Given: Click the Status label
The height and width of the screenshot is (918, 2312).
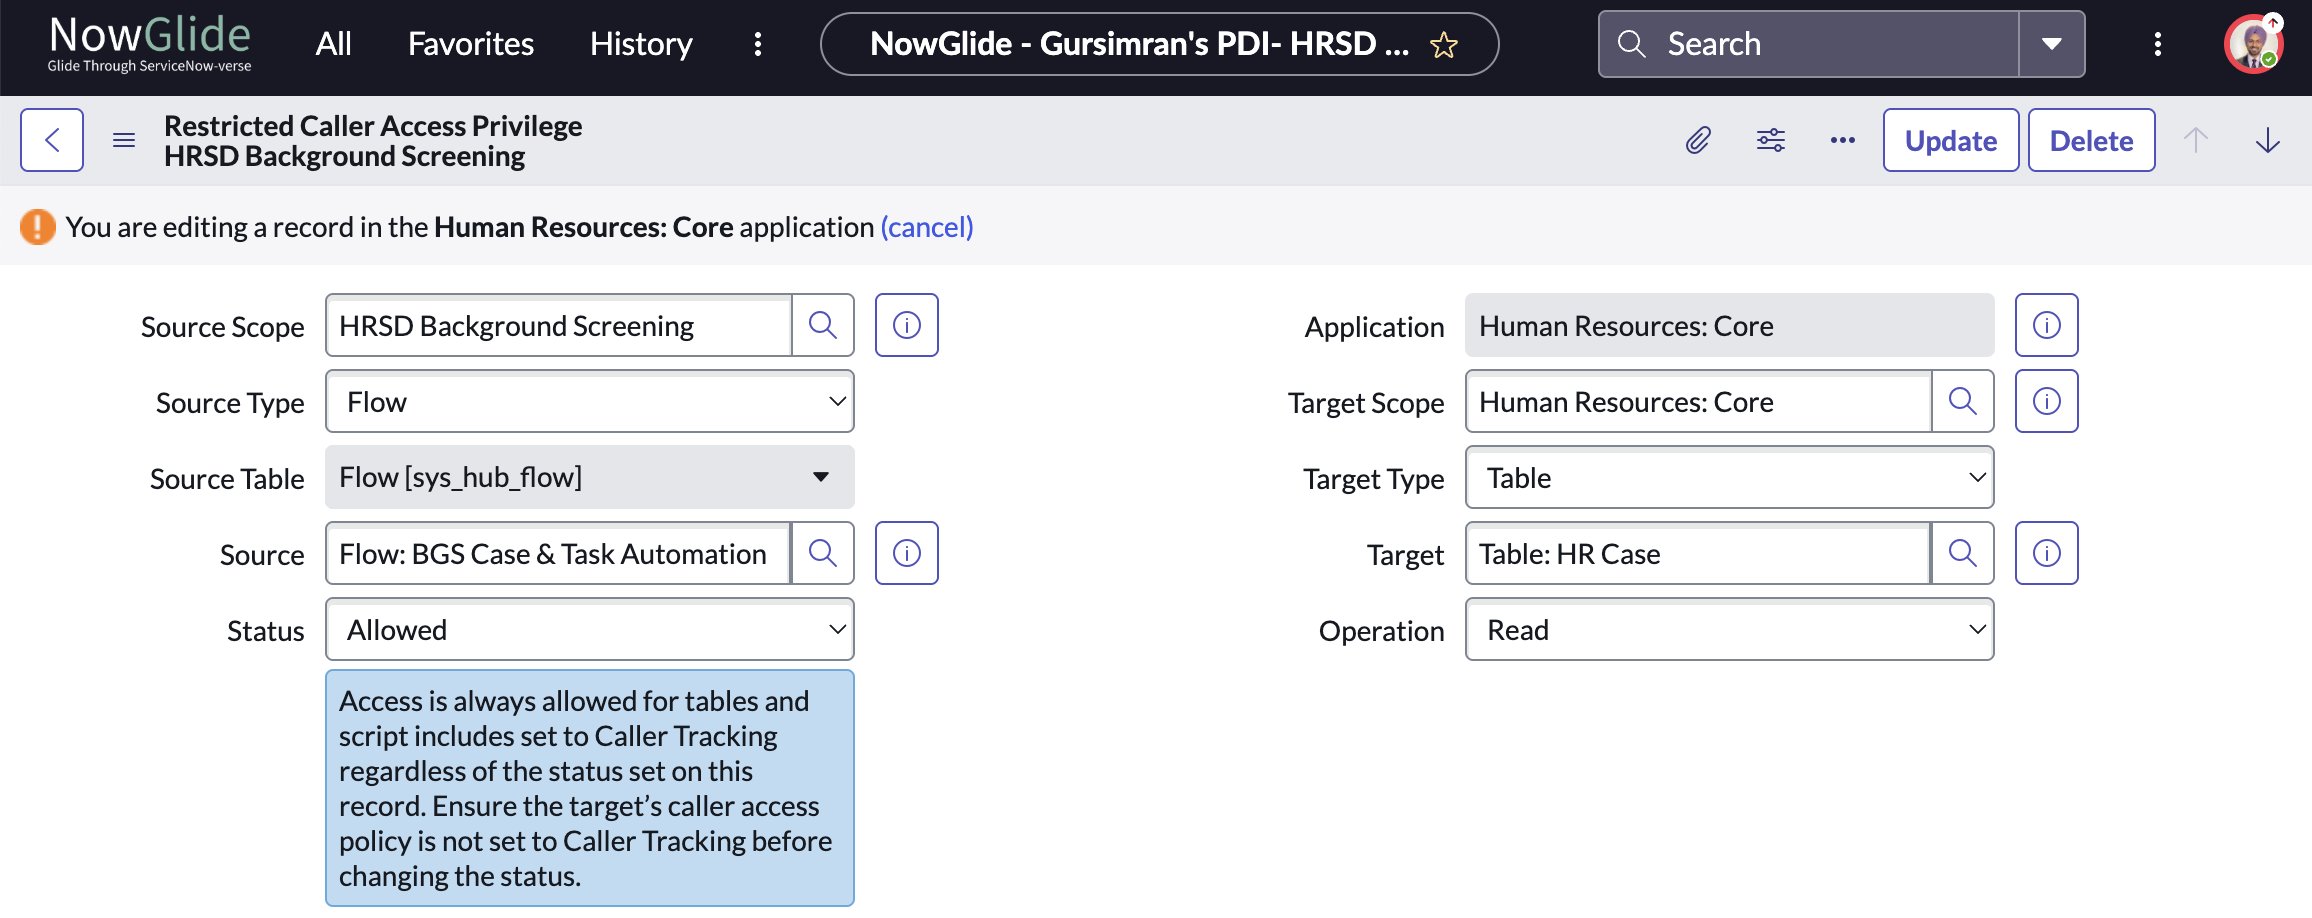Looking at the screenshot, I should click(265, 631).
